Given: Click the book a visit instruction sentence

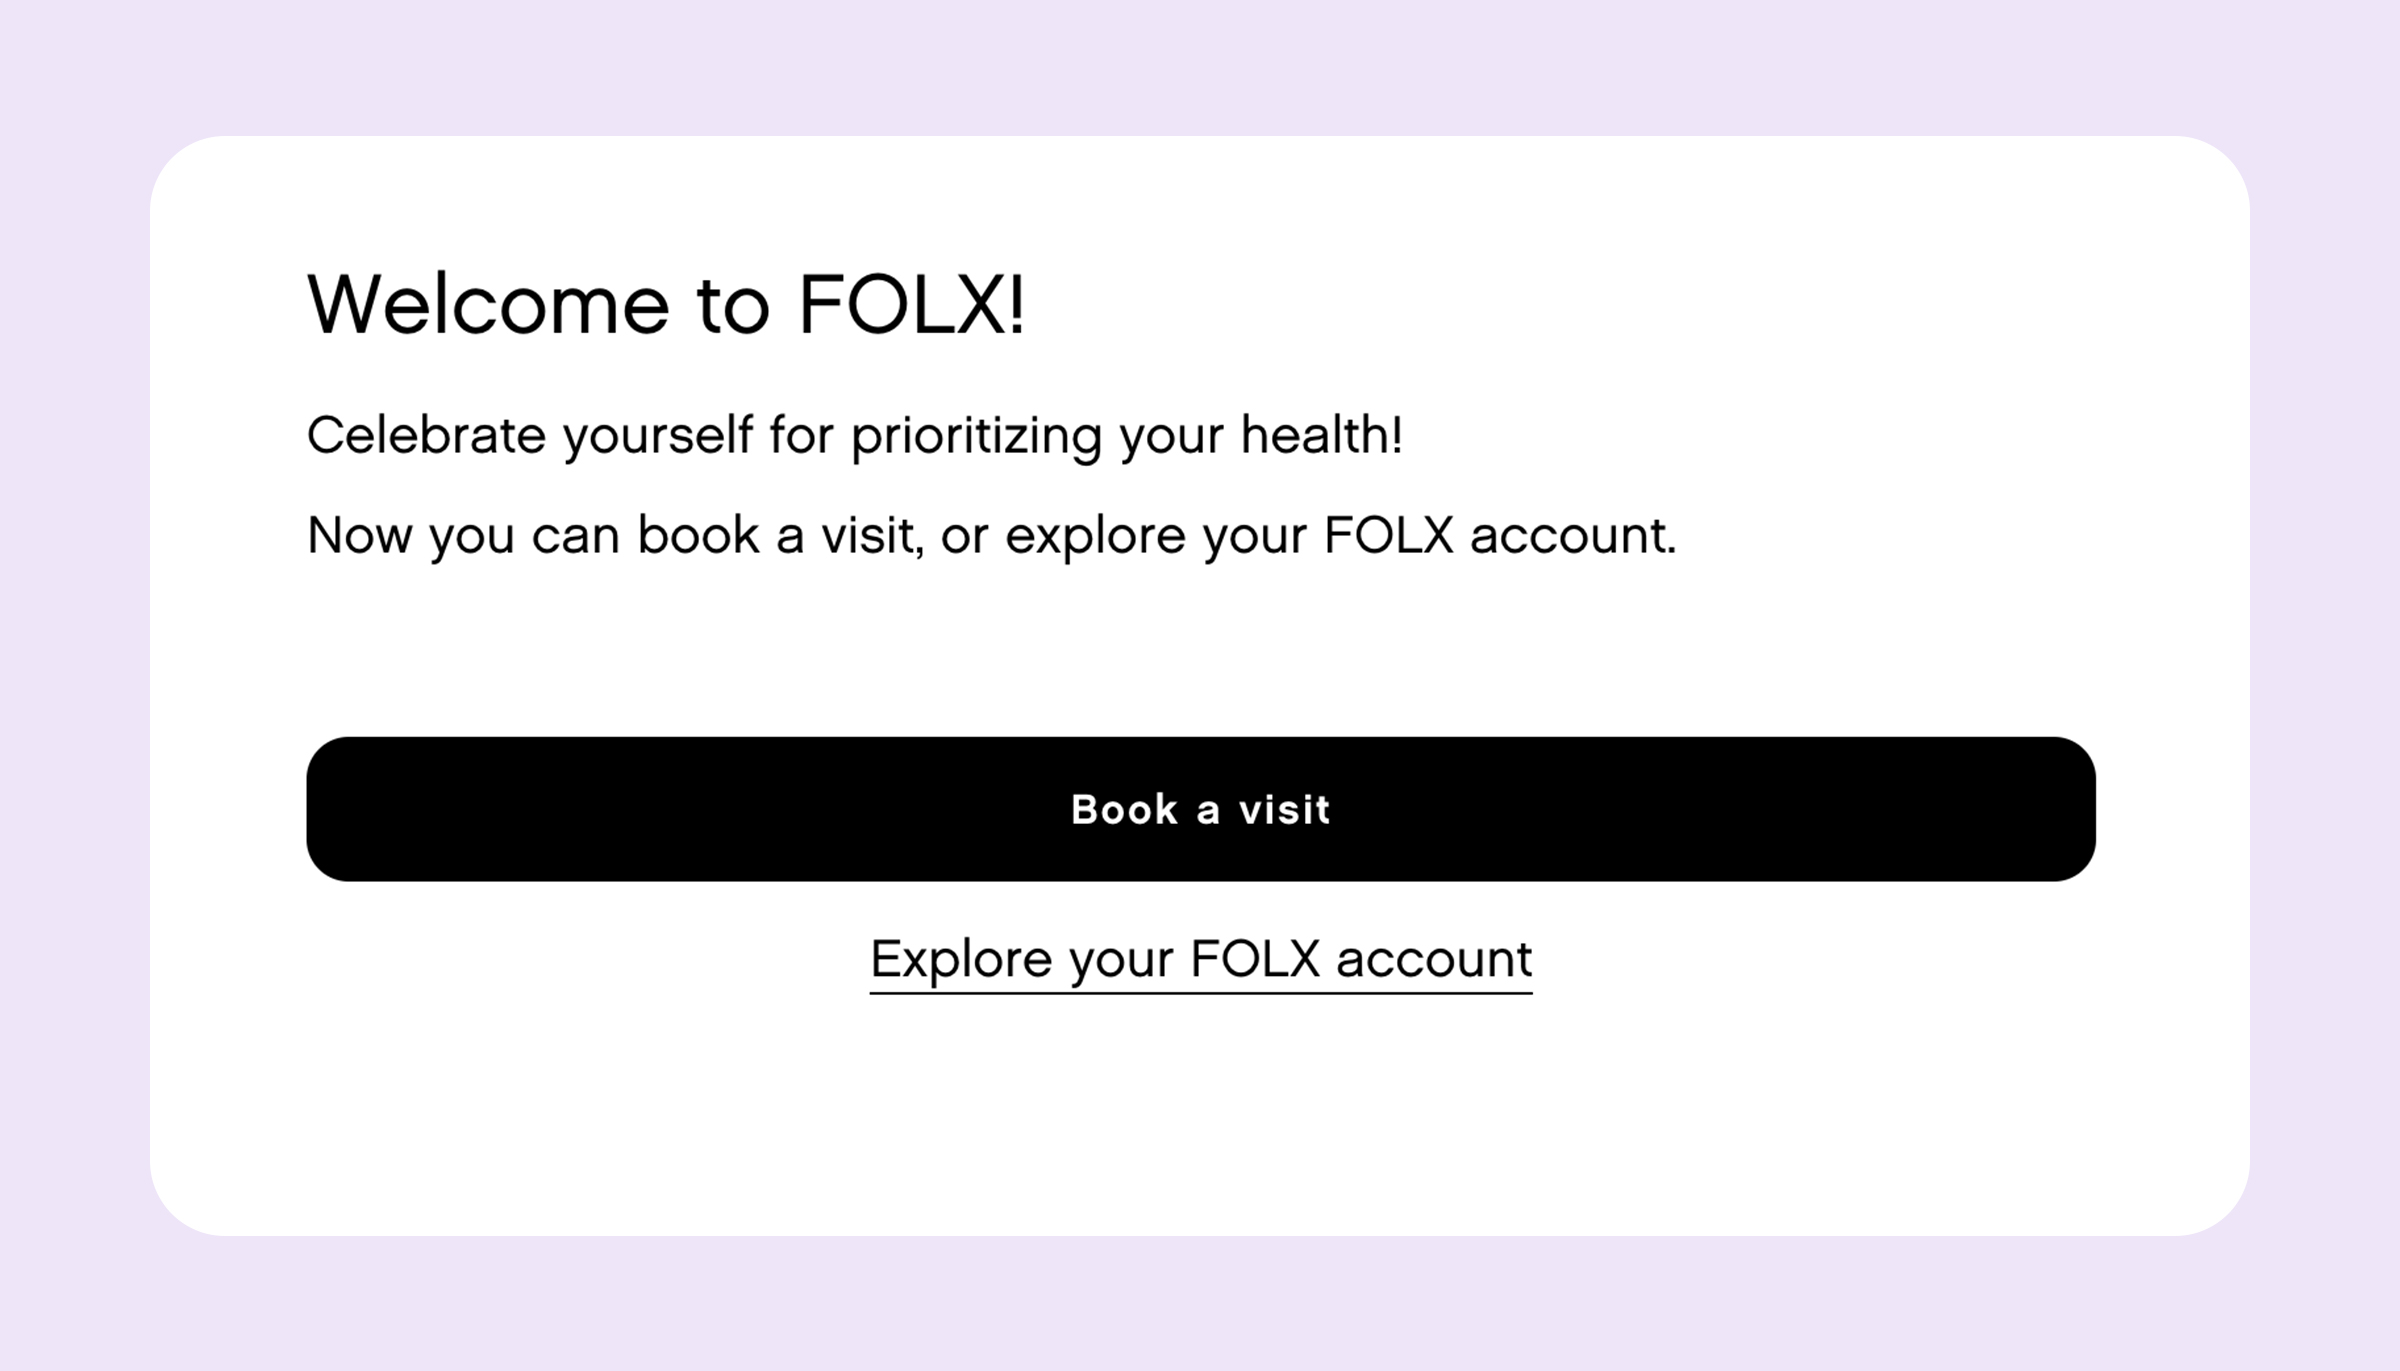Looking at the screenshot, I should tap(993, 535).
